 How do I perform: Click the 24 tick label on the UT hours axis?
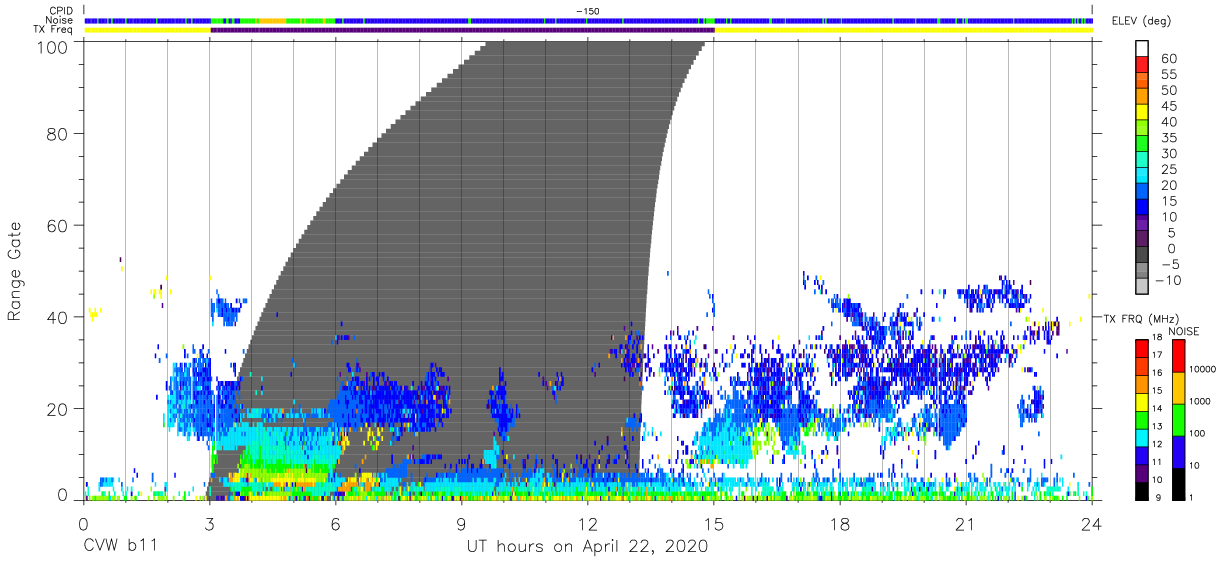point(1092,523)
